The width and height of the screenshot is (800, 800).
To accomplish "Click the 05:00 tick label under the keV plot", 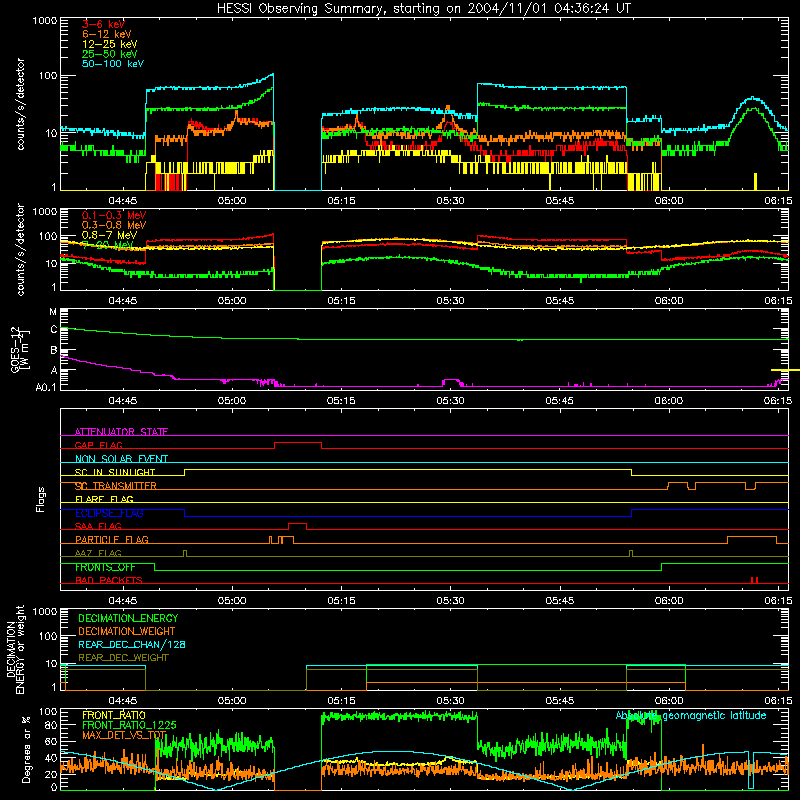I will [232, 201].
